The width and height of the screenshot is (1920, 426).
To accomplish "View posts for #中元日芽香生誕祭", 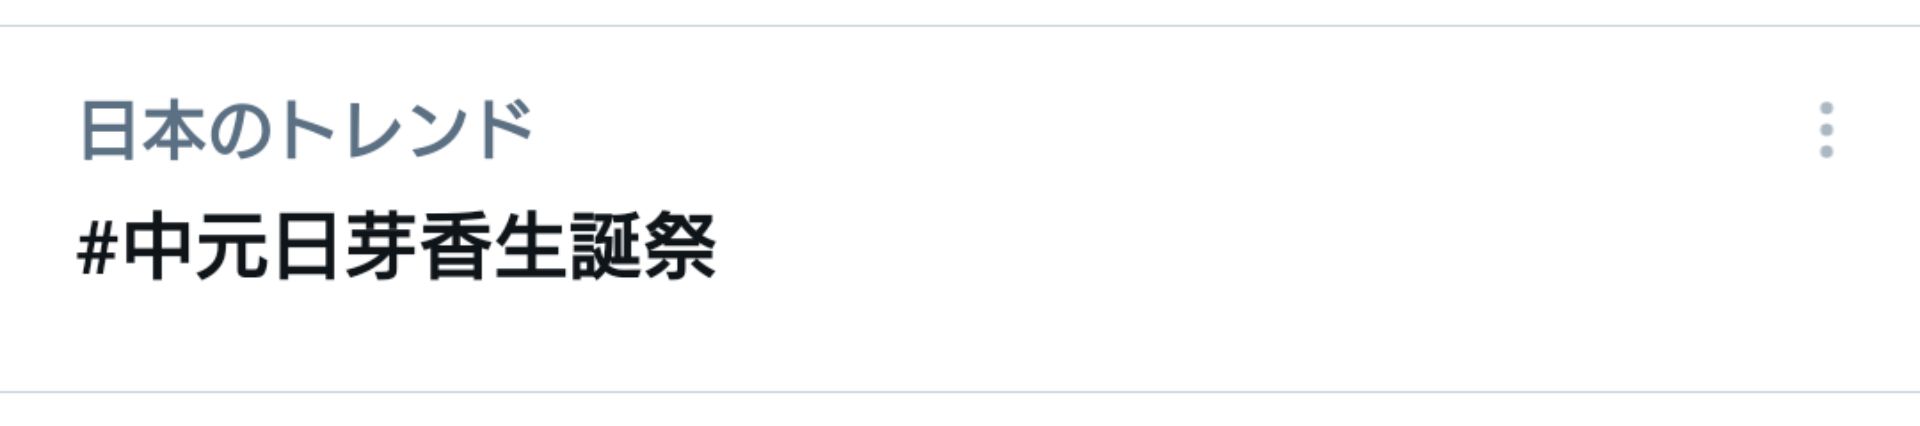I will point(397,247).
